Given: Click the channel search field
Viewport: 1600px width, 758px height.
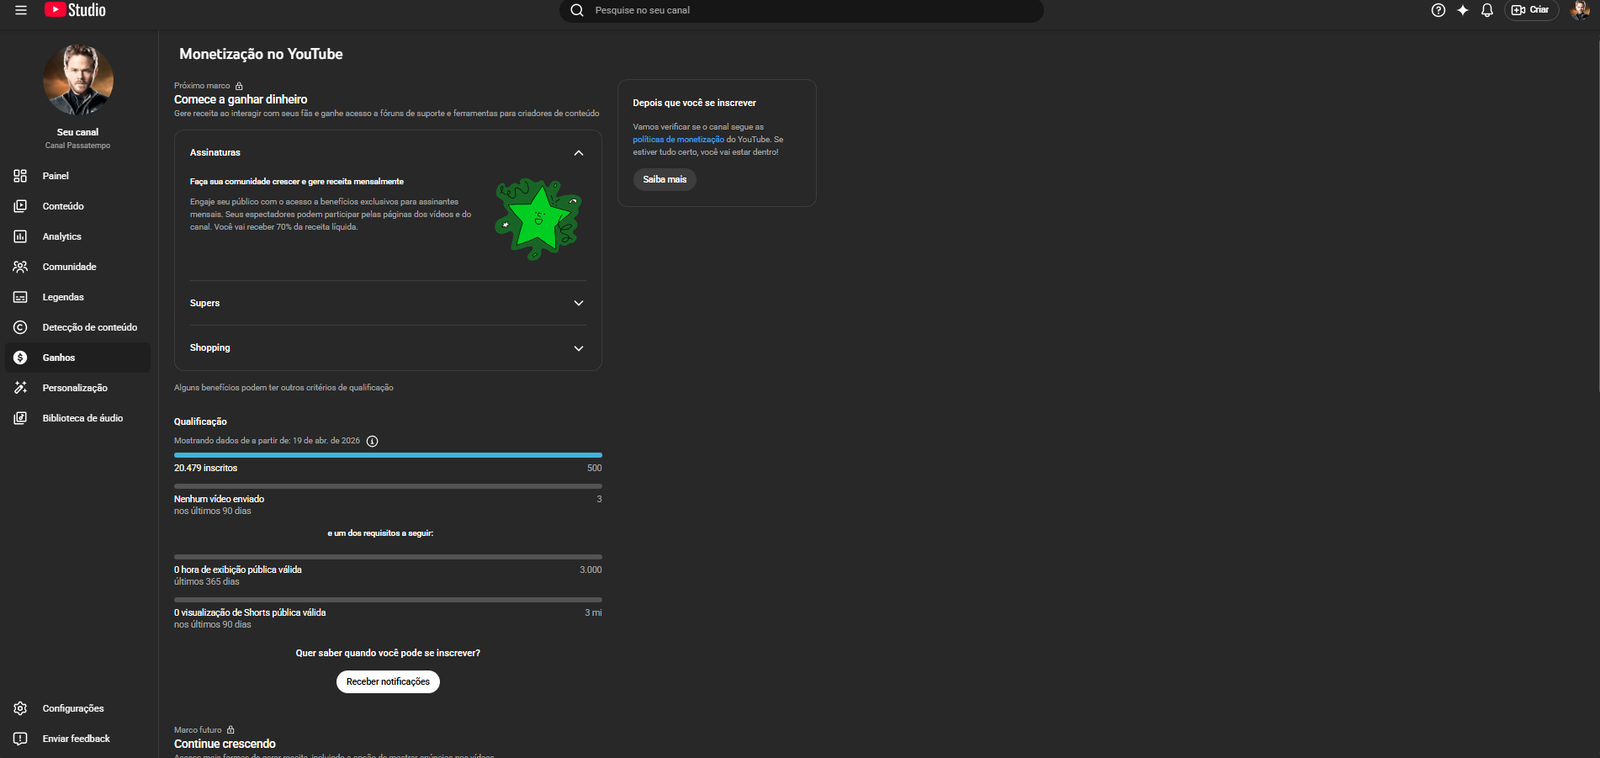Looking at the screenshot, I should 800,10.
